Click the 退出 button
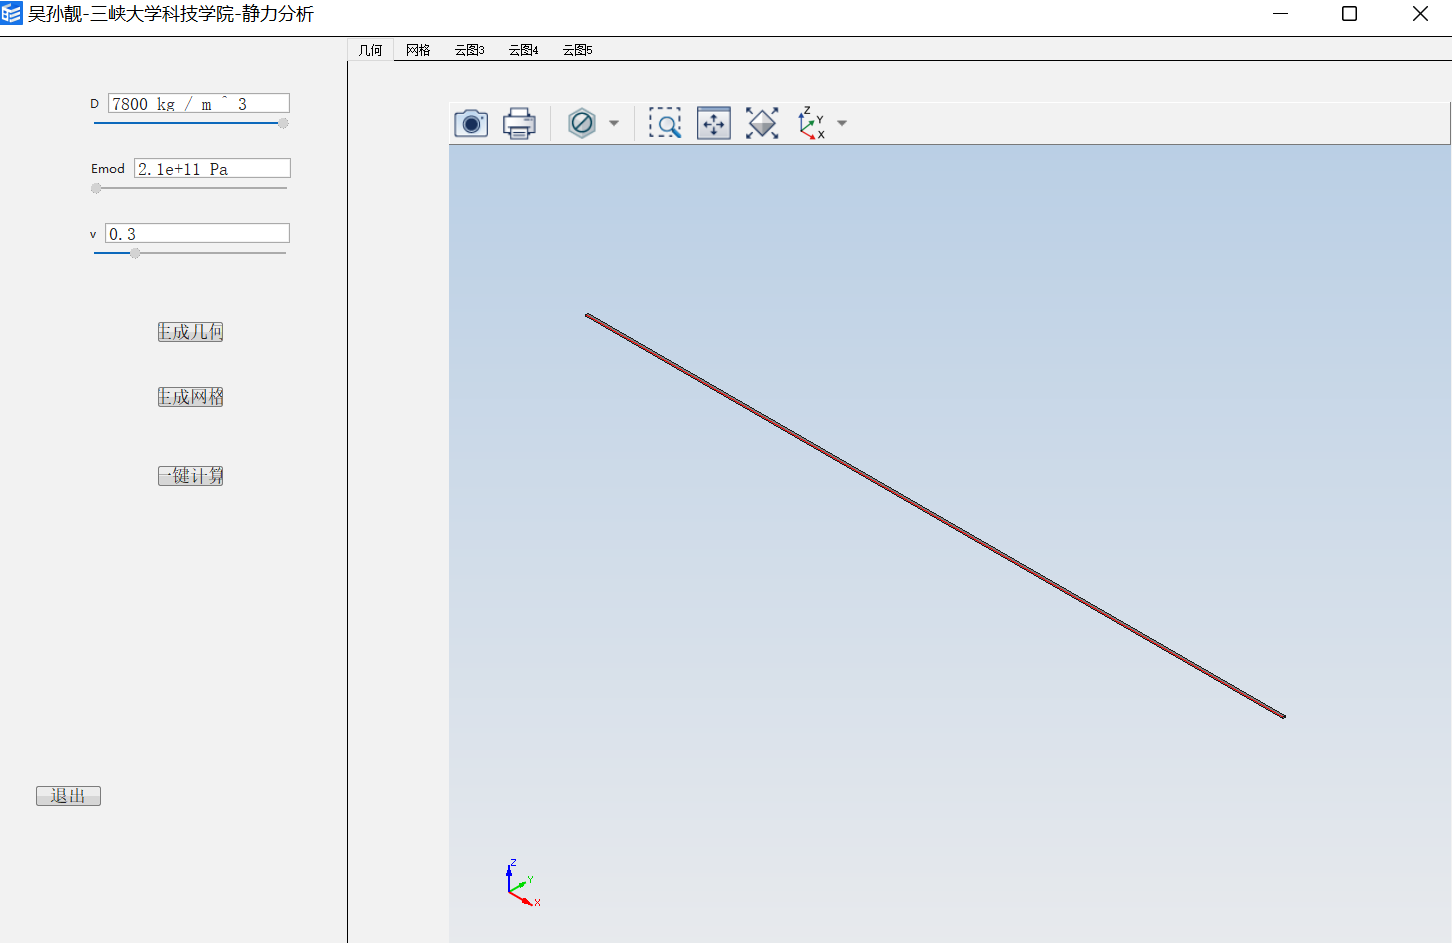The image size is (1452, 943). (68, 796)
